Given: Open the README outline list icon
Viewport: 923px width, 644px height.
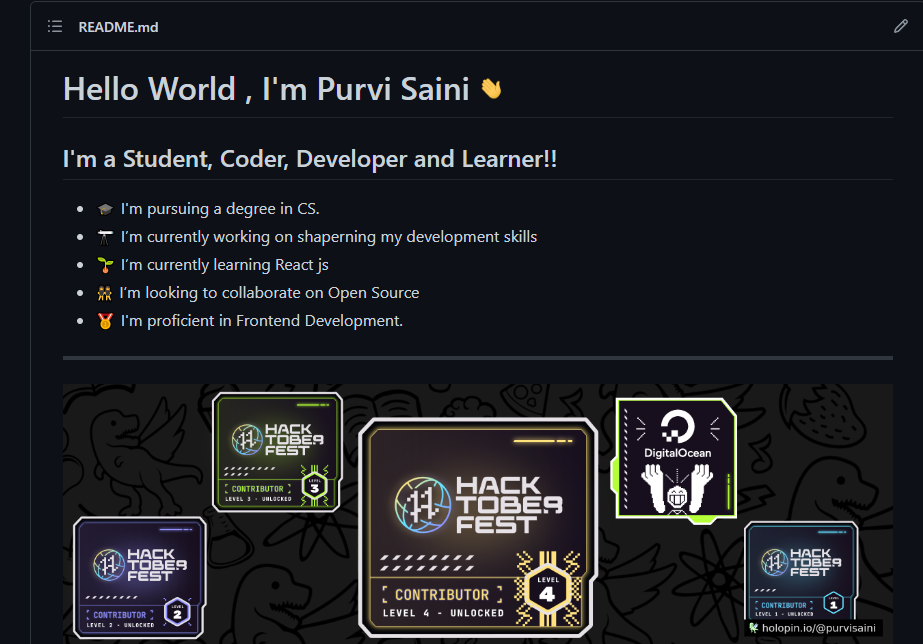Looking at the screenshot, I should pos(55,26).
